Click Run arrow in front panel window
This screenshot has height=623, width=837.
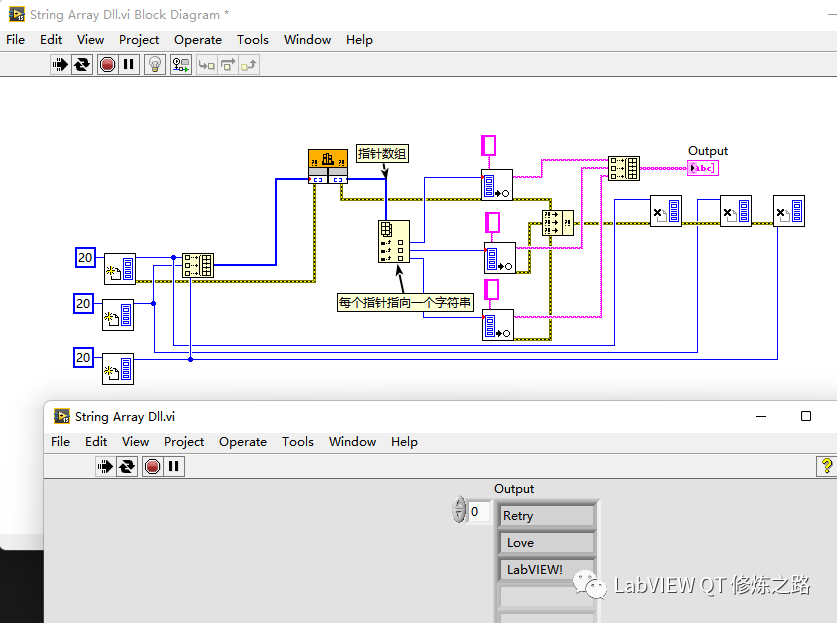point(105,466)
